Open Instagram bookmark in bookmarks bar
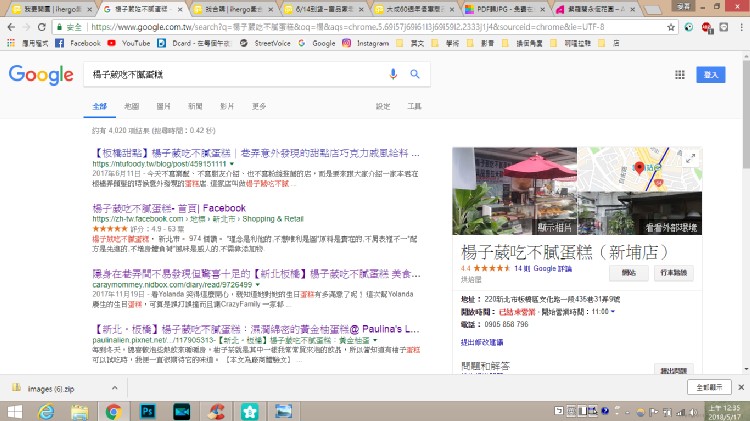This screenshot has width=750, height=421. tap(366, 43)
